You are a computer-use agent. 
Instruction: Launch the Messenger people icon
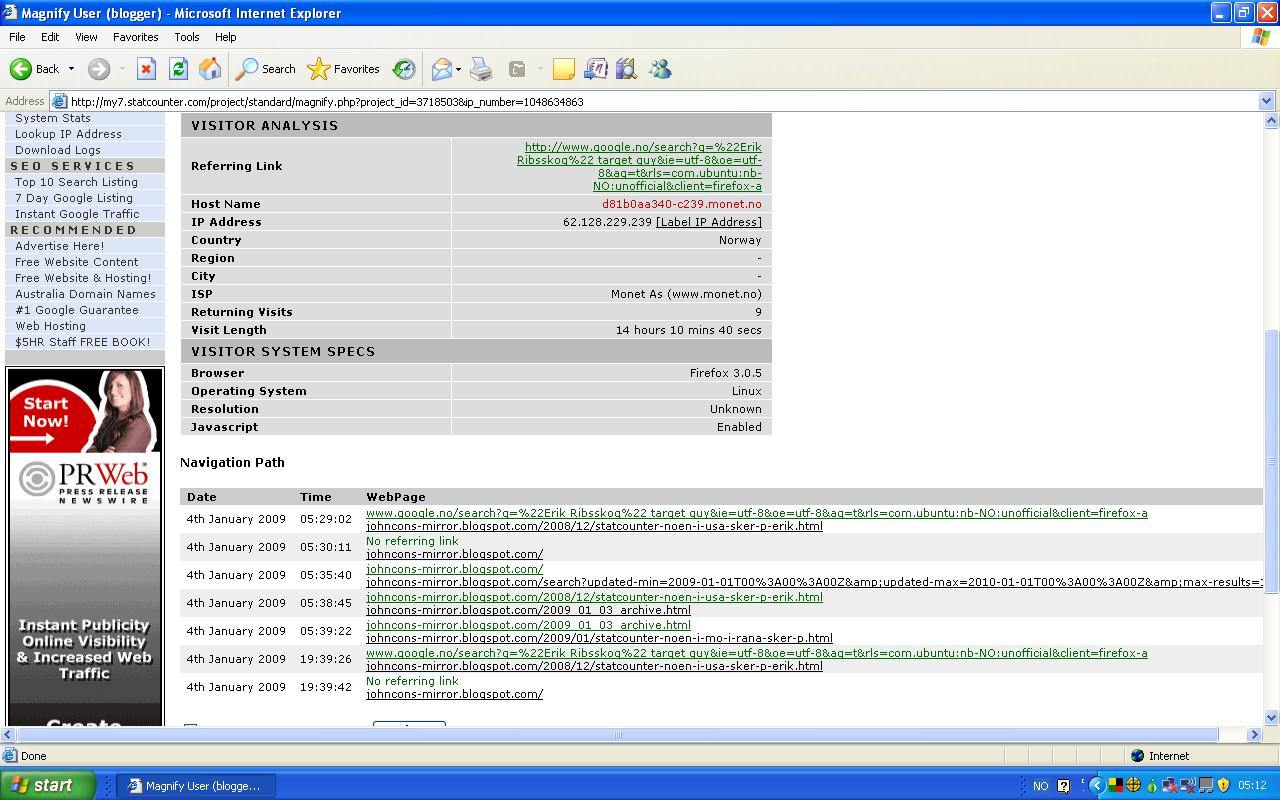[x=660, y=69]
